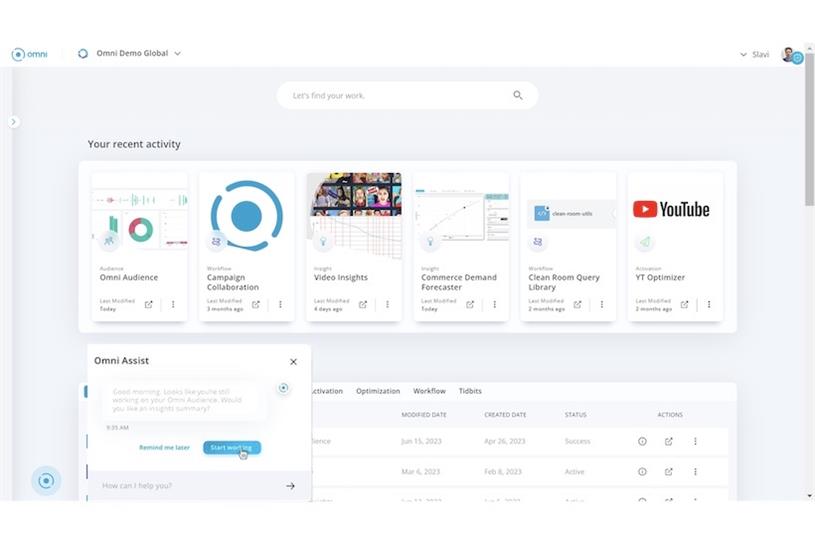Click the Remind me later link
Viewport: 815px width, 544px height.
coord(164,447)
